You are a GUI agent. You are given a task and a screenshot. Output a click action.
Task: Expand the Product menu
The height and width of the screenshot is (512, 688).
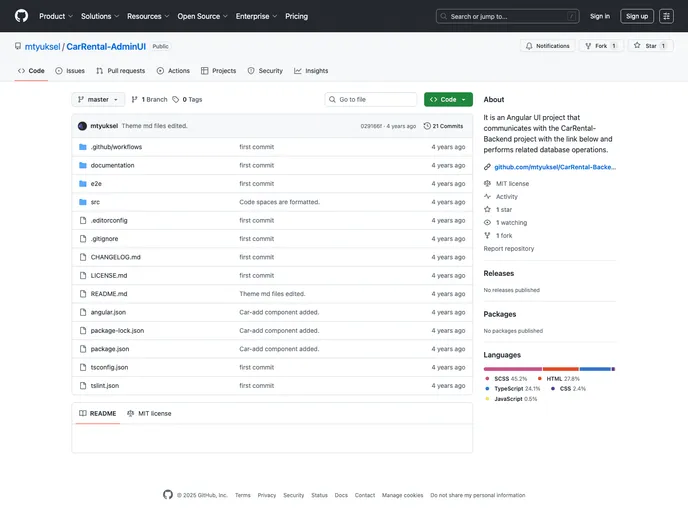coord(56,16)
